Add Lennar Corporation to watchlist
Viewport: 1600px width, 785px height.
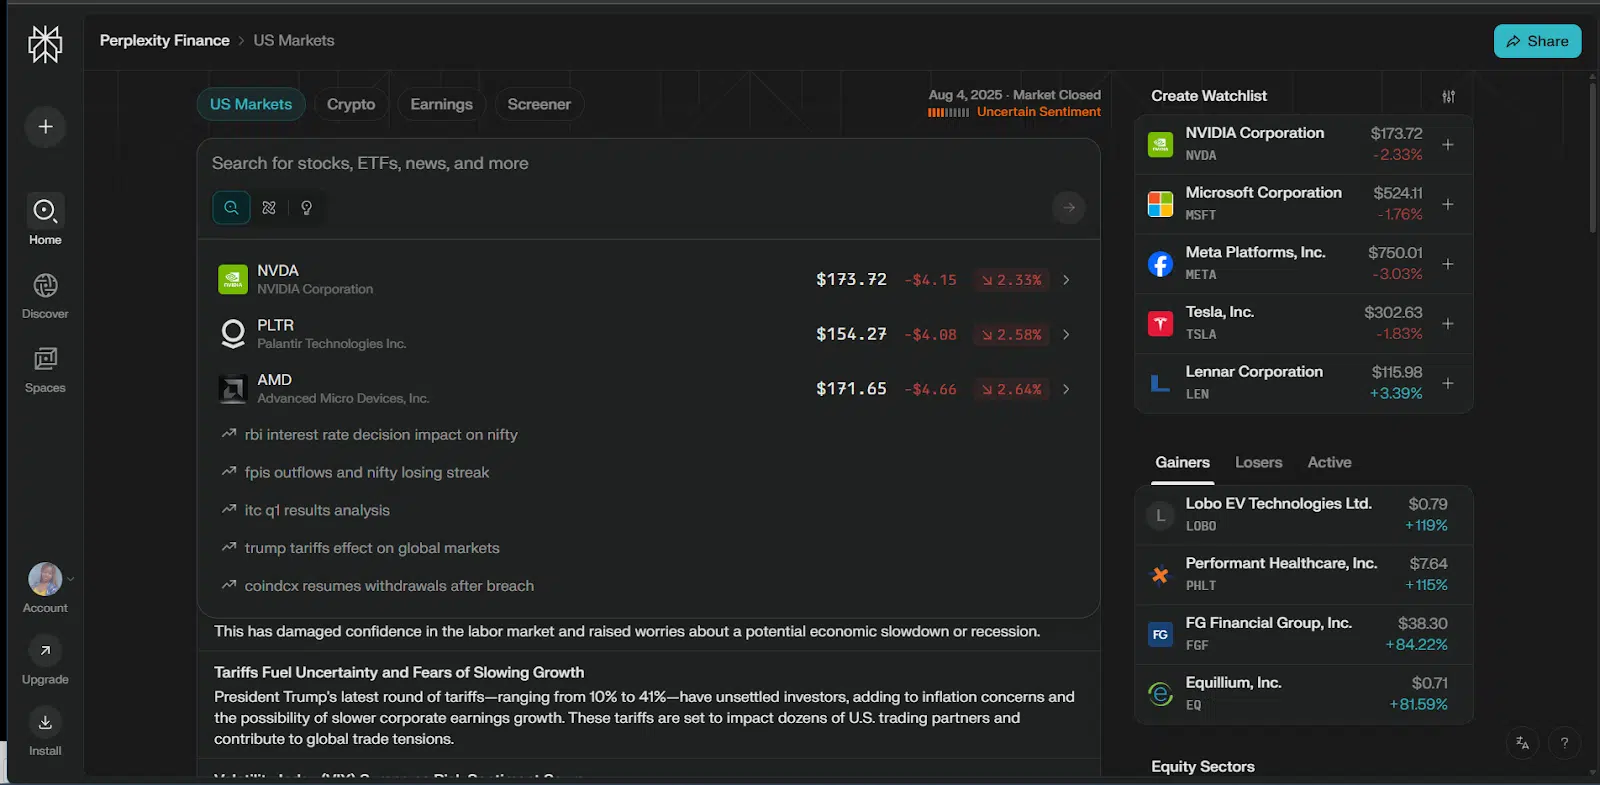pyautogui.click(x=1448, y=383)
